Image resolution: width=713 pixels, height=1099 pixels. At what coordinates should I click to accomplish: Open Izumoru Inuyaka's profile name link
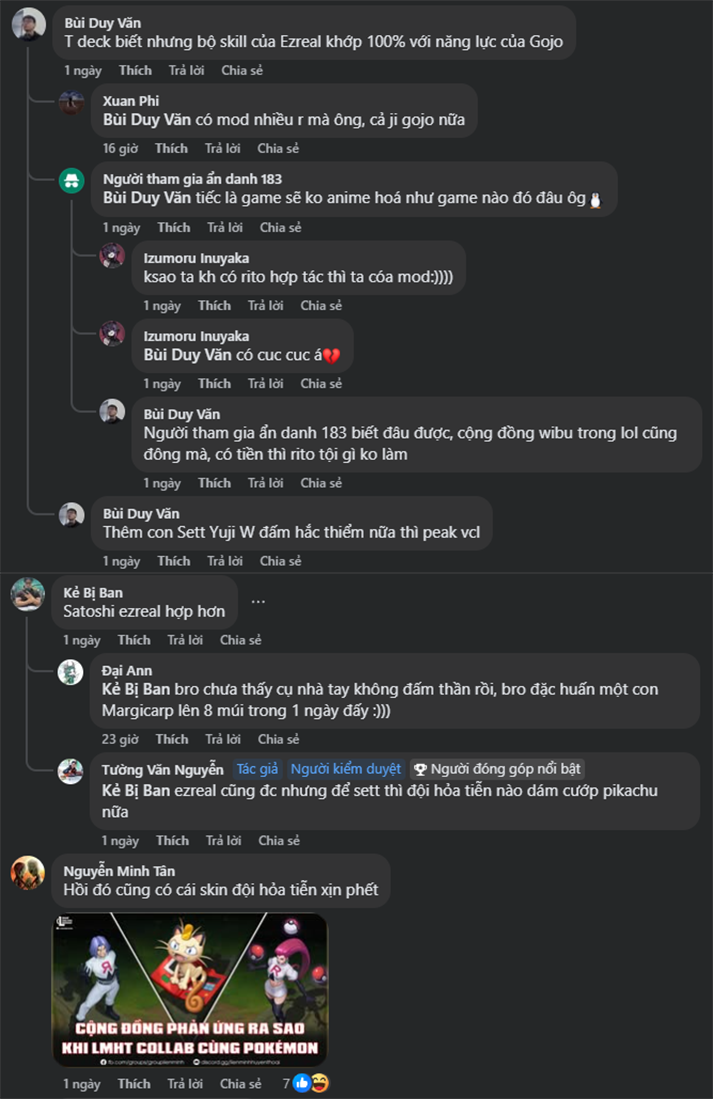196,258
